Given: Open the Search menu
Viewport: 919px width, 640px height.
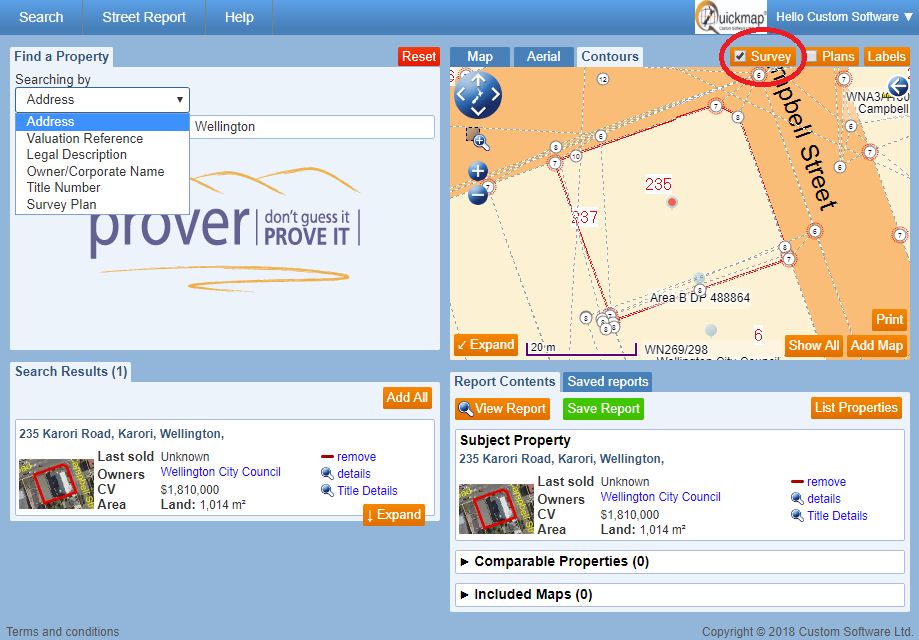Looking at the screenshot, I should [x=41, y=17].
